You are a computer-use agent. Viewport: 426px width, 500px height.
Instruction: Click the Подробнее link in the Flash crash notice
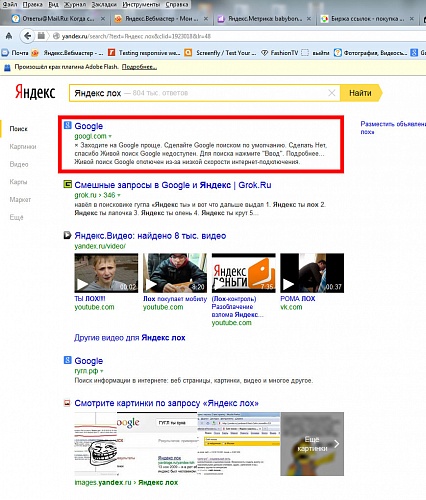point(139,67)
